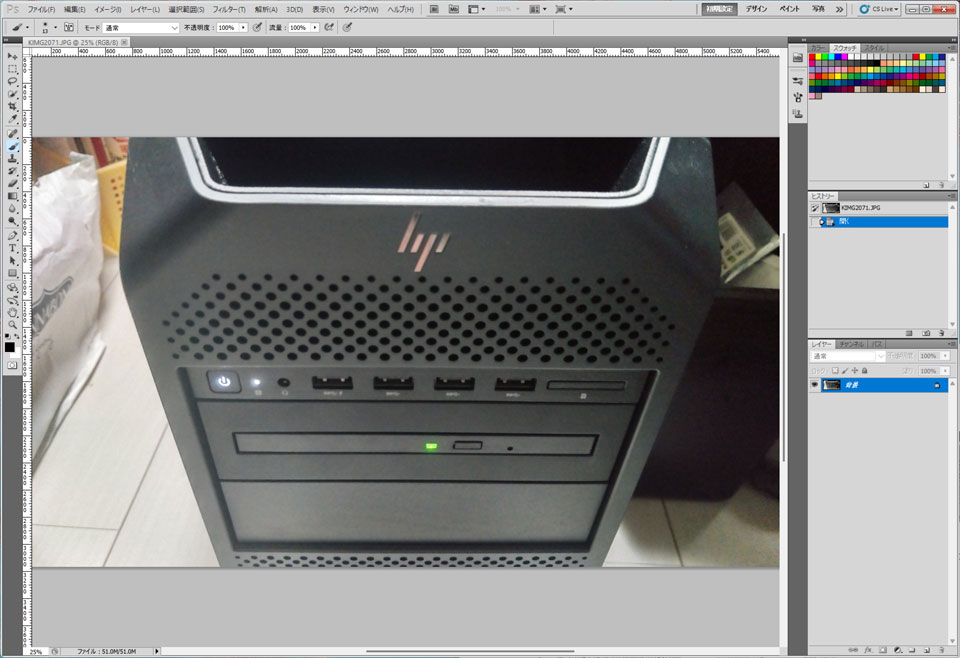Select the Blur tool
The image size is (960, 658).
[x=12, y=209]
